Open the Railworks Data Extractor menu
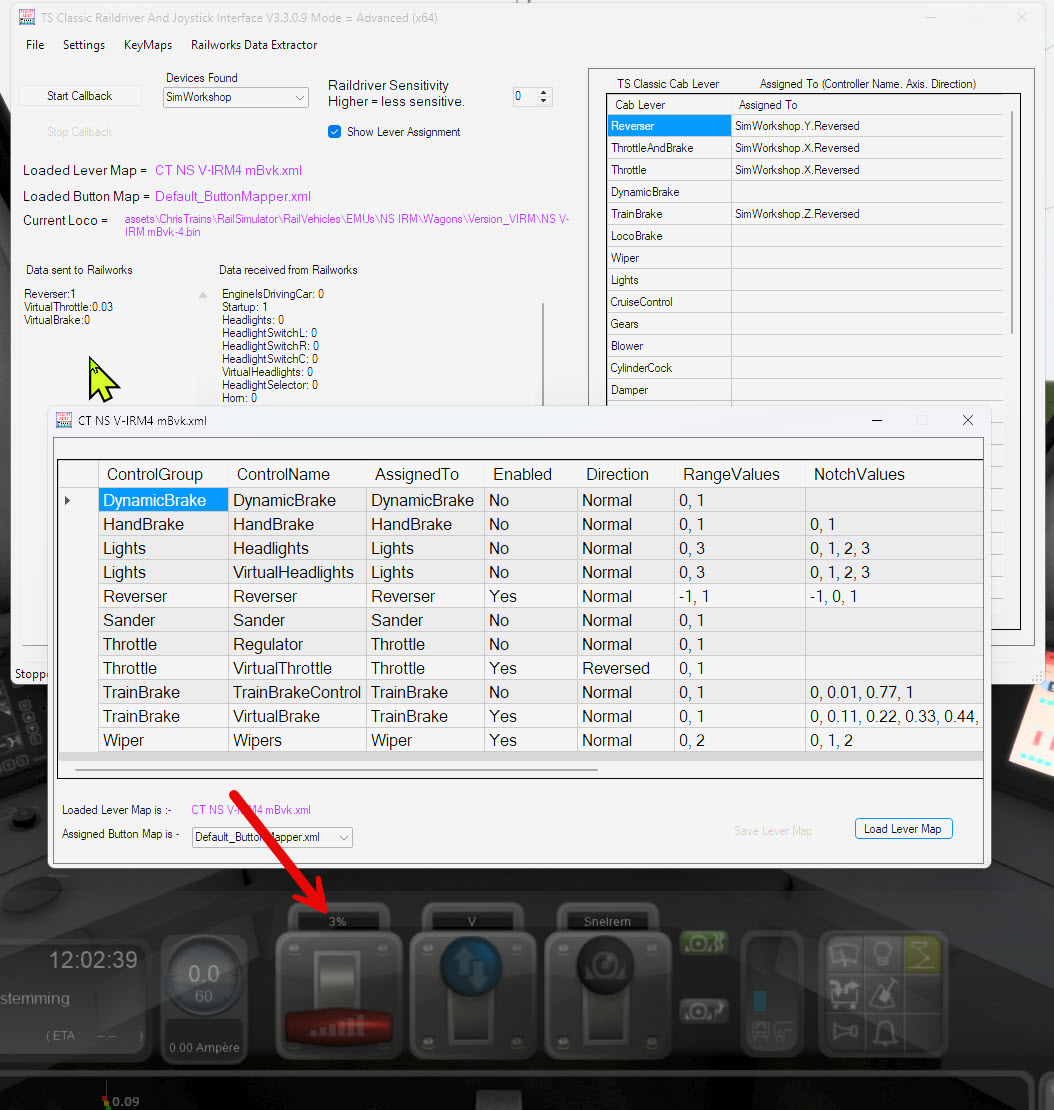 click(x=254, y=45)
